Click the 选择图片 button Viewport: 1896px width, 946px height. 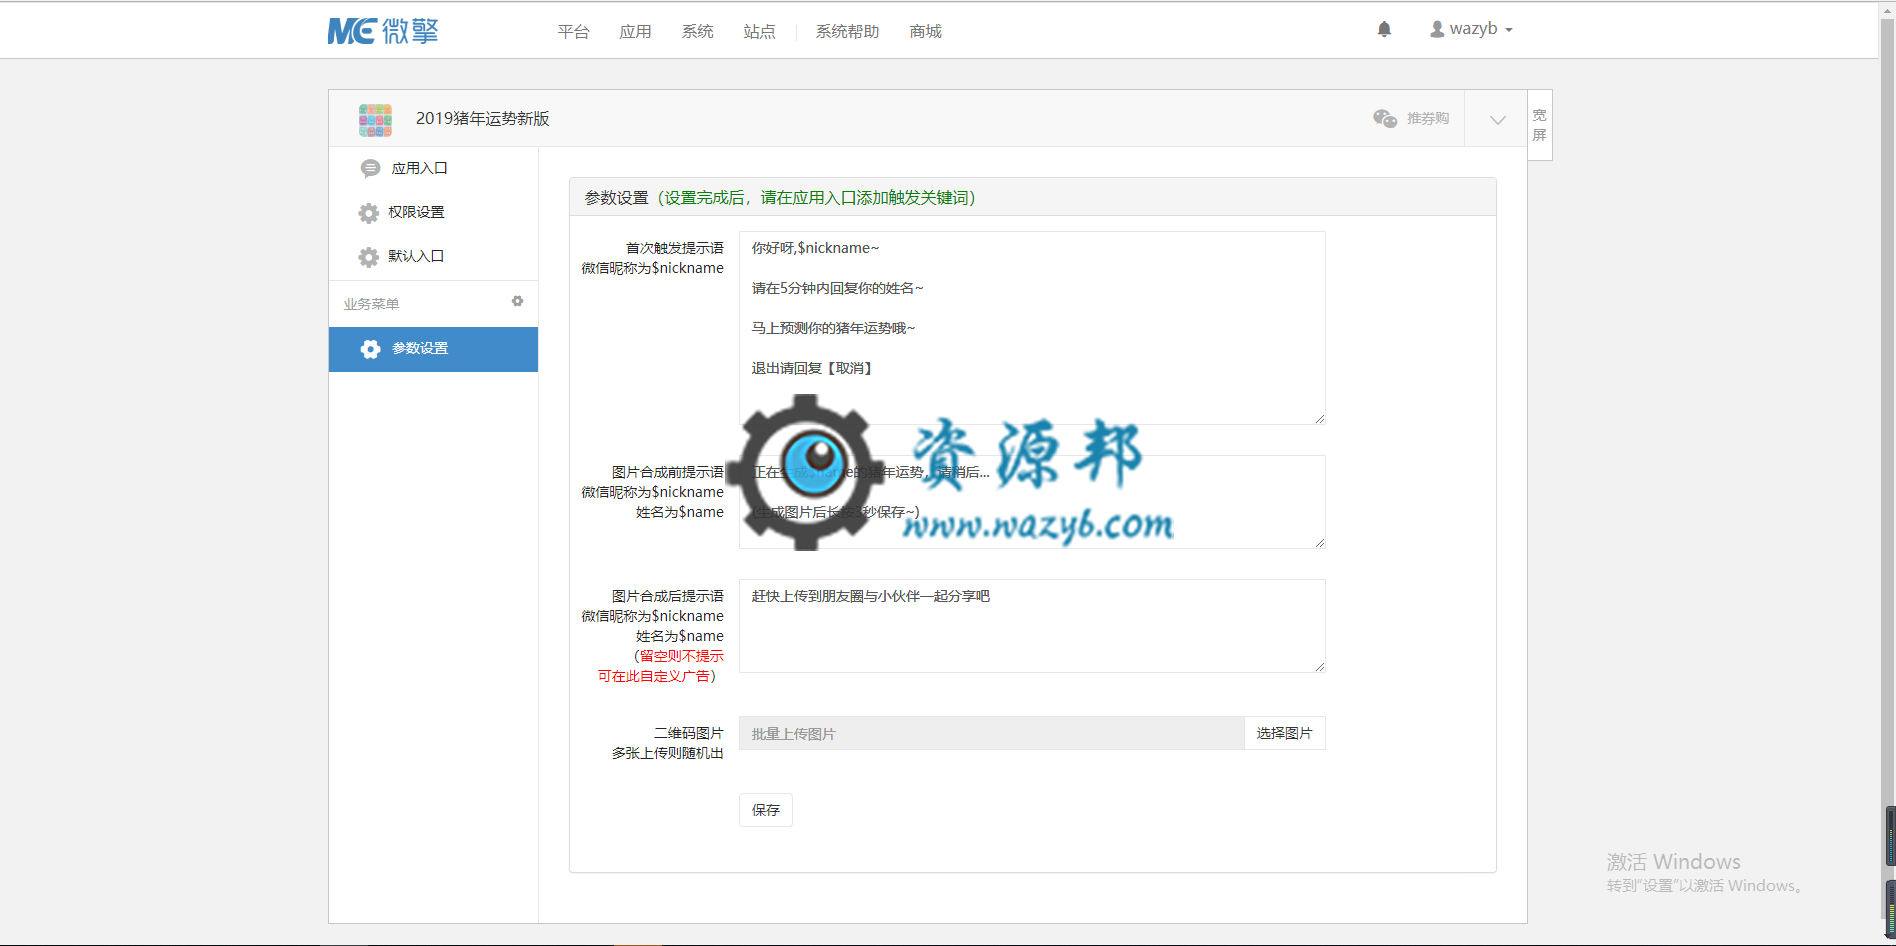pyautogui.click(x=1284, y=733)
